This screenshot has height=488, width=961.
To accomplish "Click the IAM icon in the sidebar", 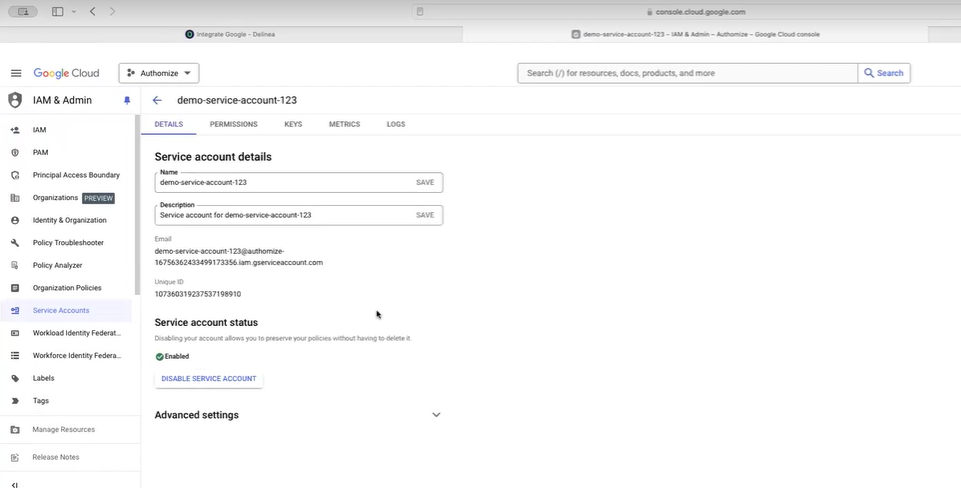I will coord(15,130).
